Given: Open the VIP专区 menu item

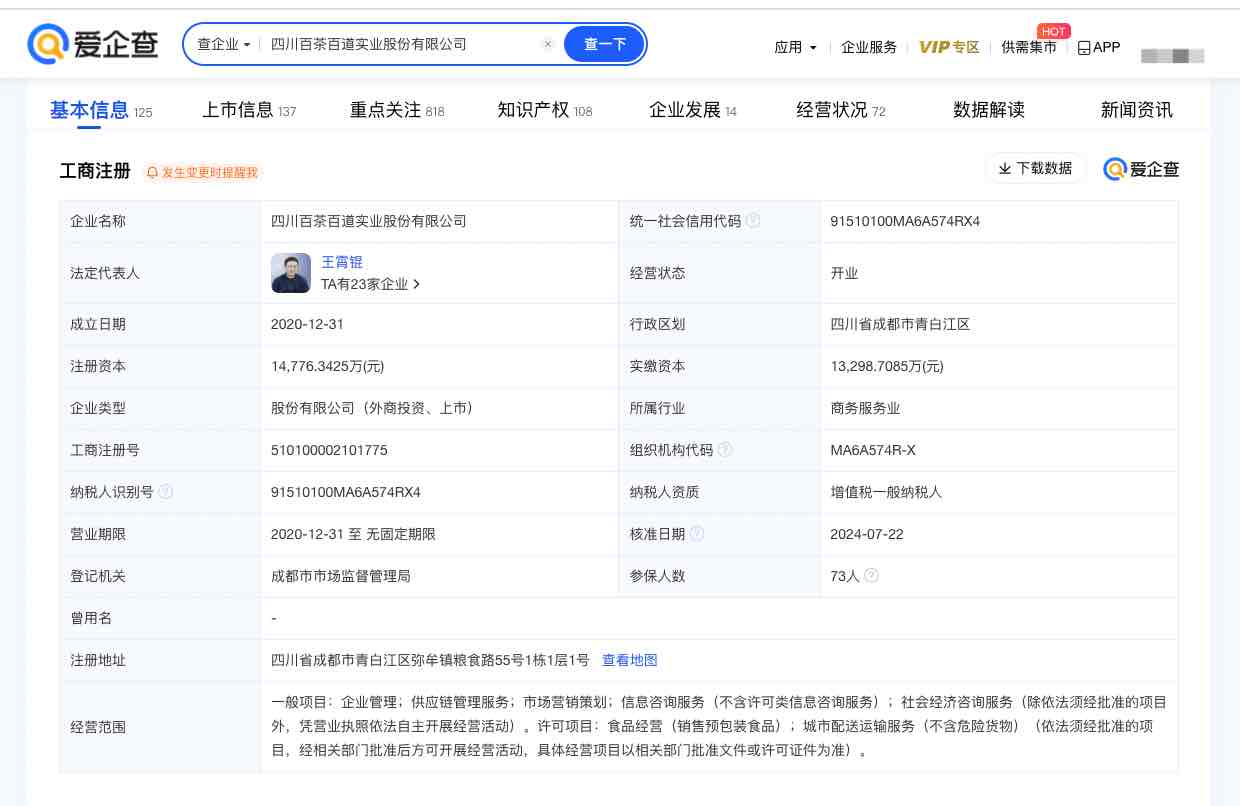Looking at the screenshot, I should click(x=948, y=47).
